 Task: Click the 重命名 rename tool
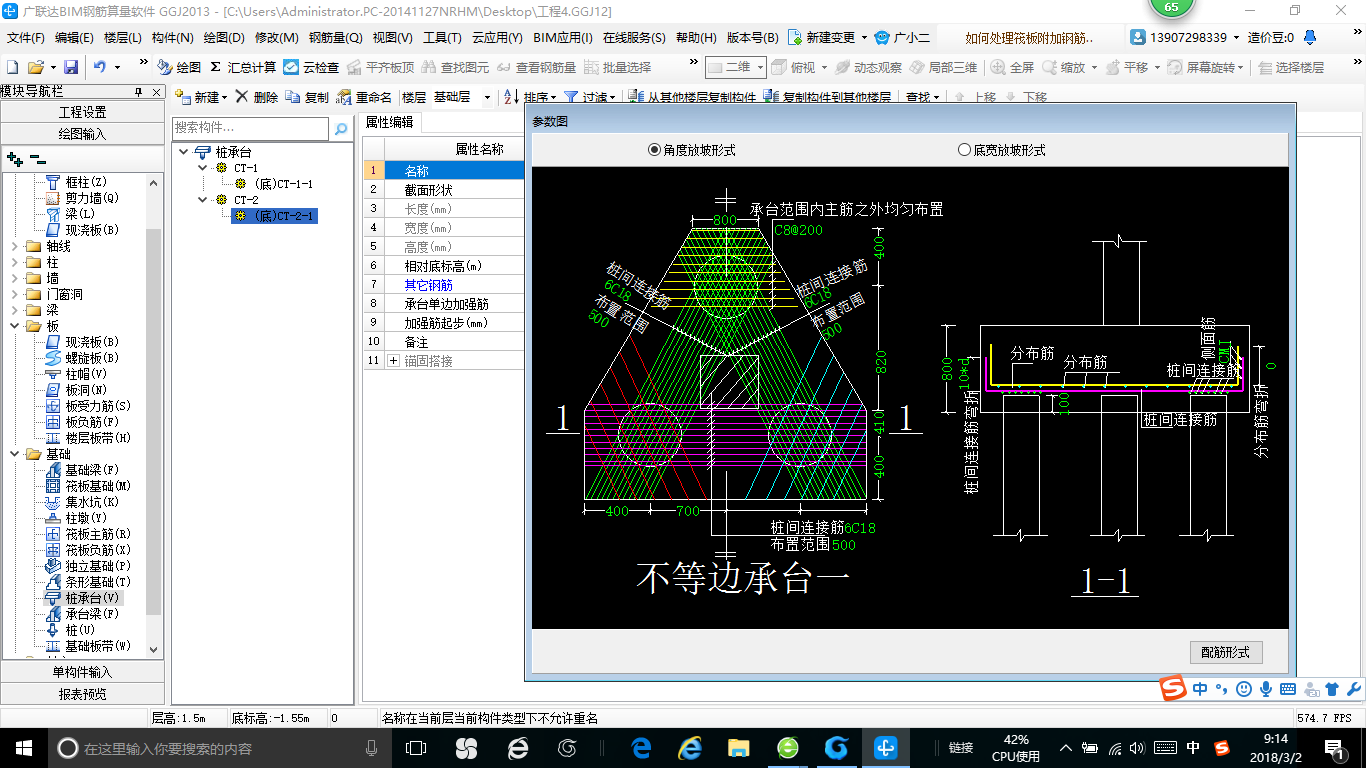pos(364,97)
